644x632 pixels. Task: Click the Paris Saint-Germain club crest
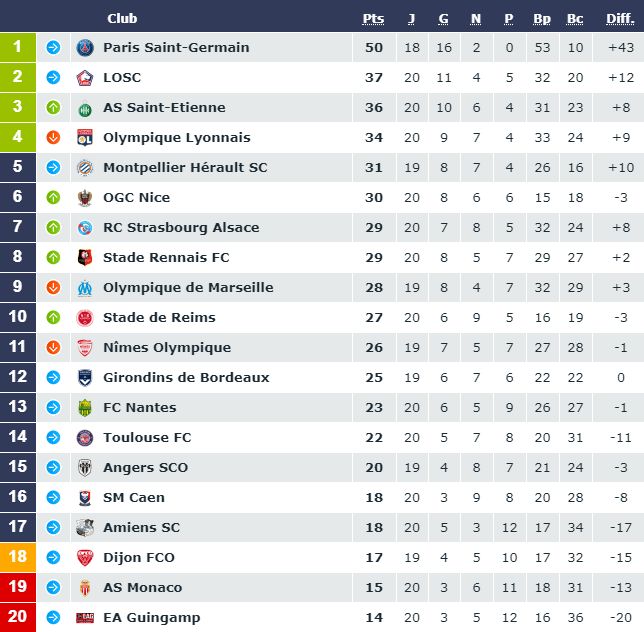pos(85,48)
